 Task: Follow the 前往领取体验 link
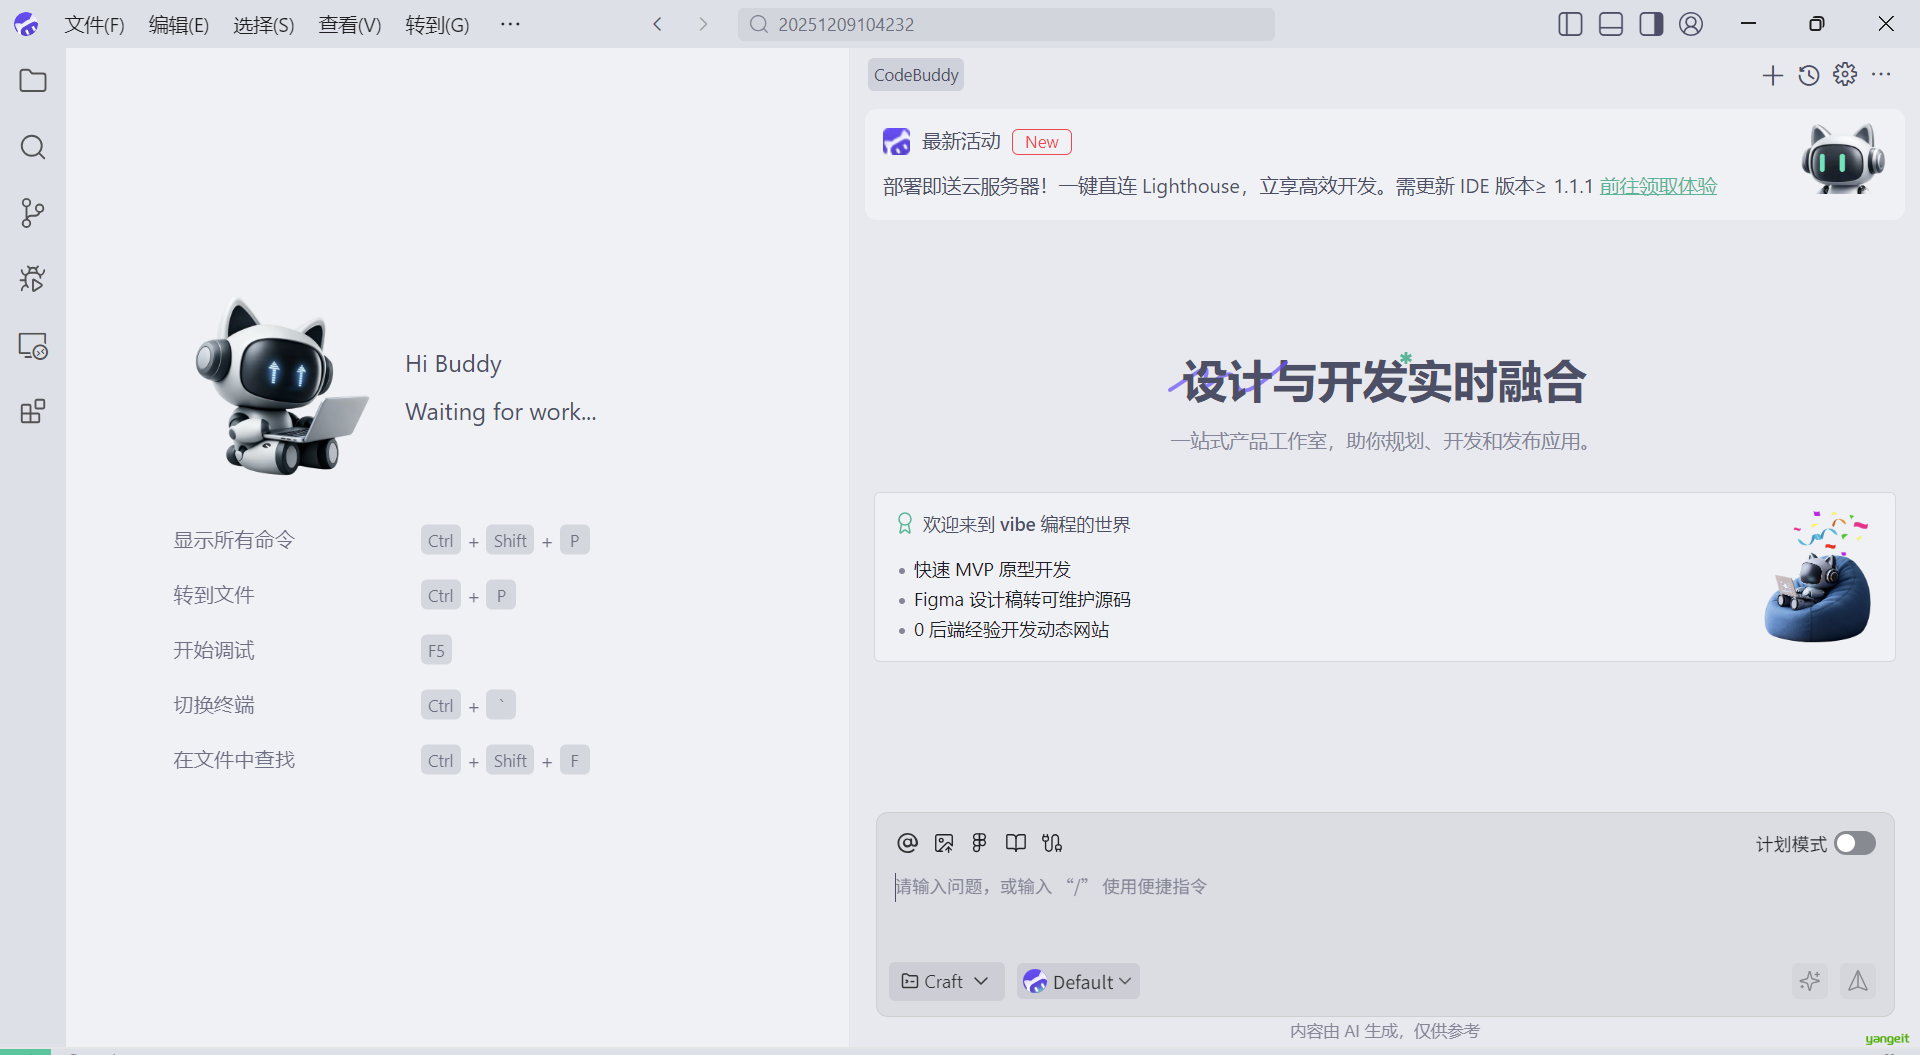[x=1657, y=186]
